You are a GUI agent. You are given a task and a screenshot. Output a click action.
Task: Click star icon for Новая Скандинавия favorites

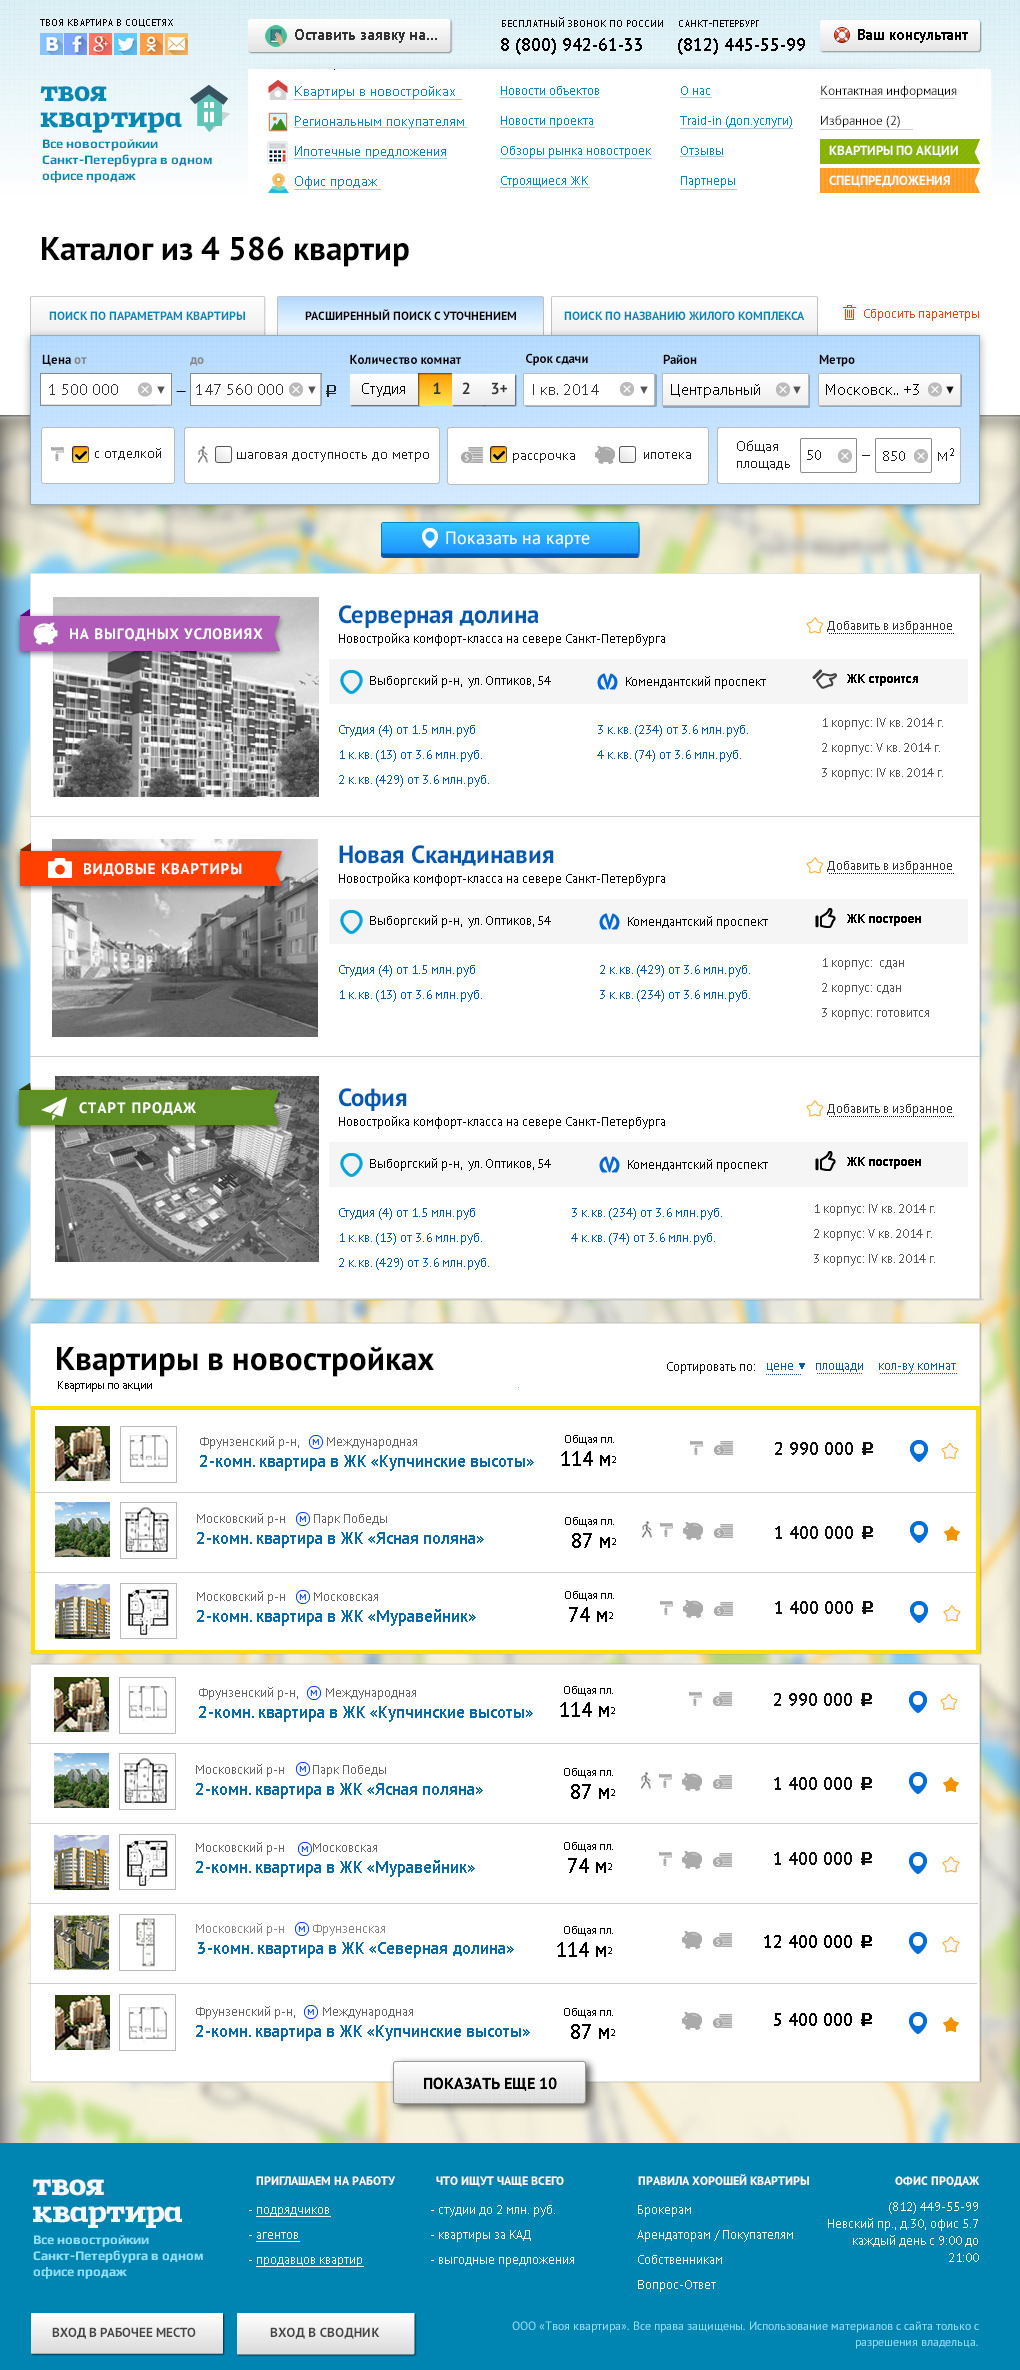tap(814, 866)
